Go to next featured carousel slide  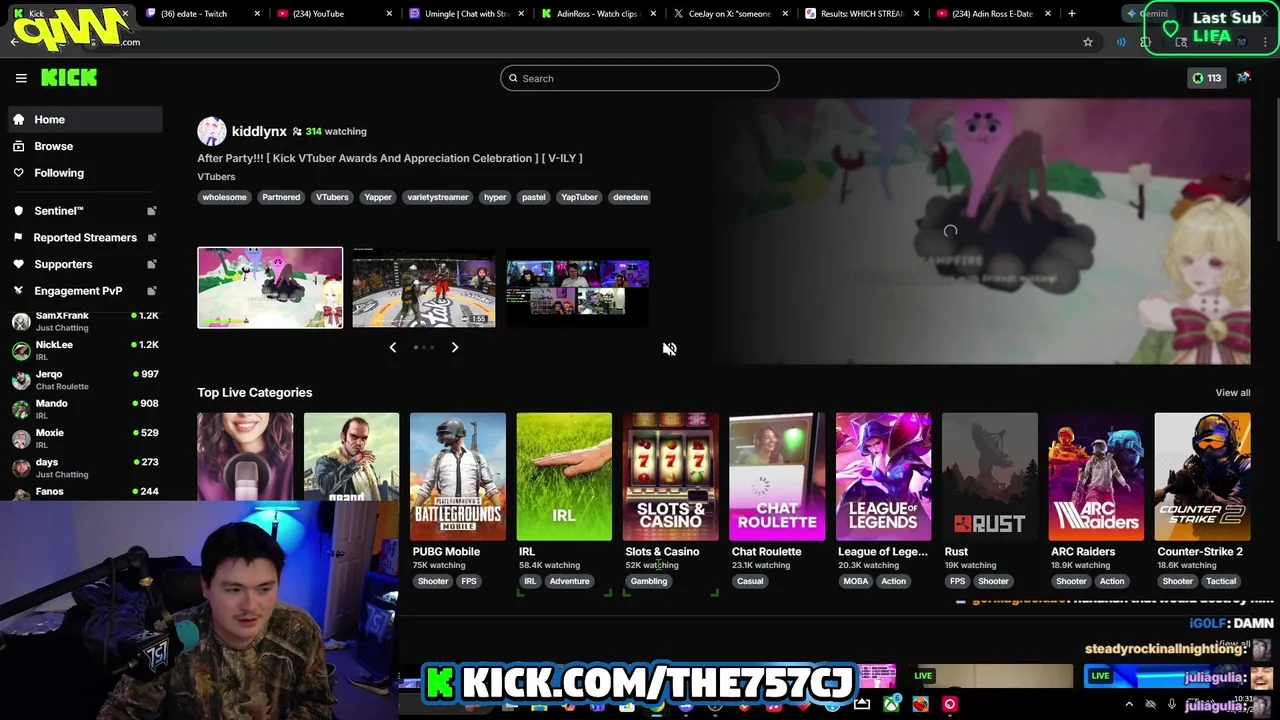click(455, 347)
